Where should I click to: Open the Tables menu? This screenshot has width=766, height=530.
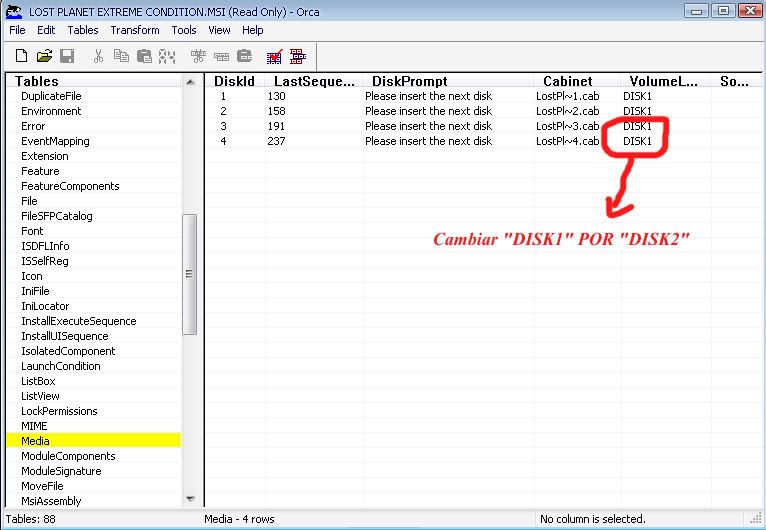pyautogui.click(x=83, y=30)
